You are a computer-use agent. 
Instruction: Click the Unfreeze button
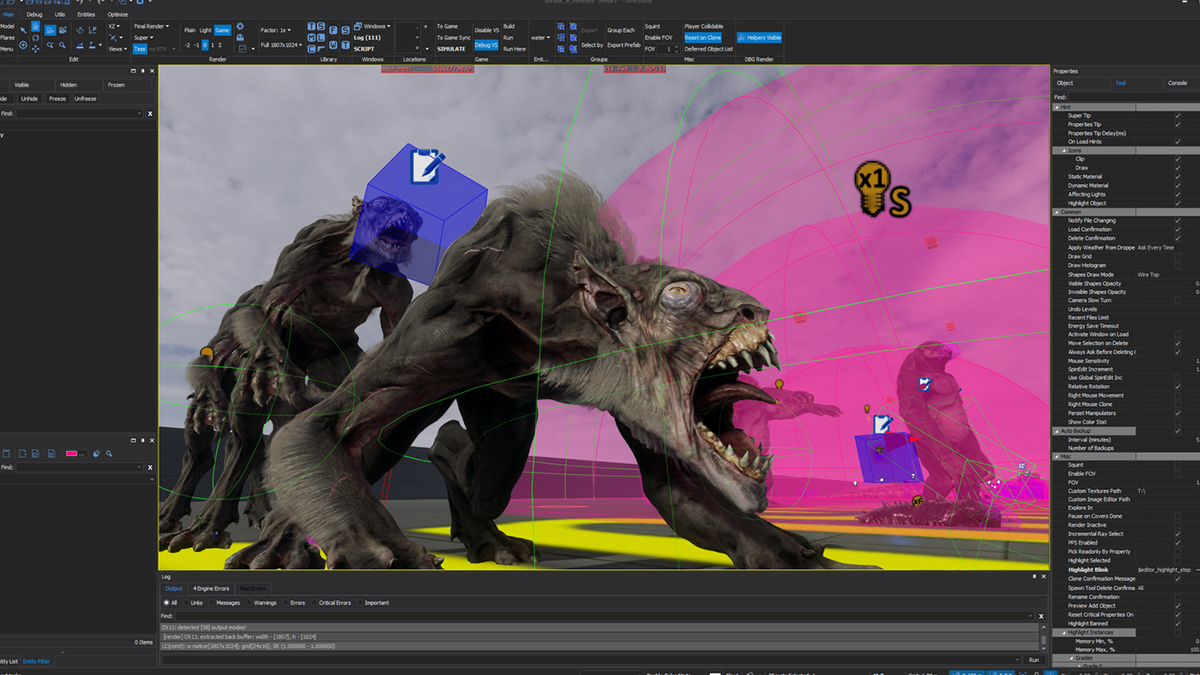pos(86,99)
